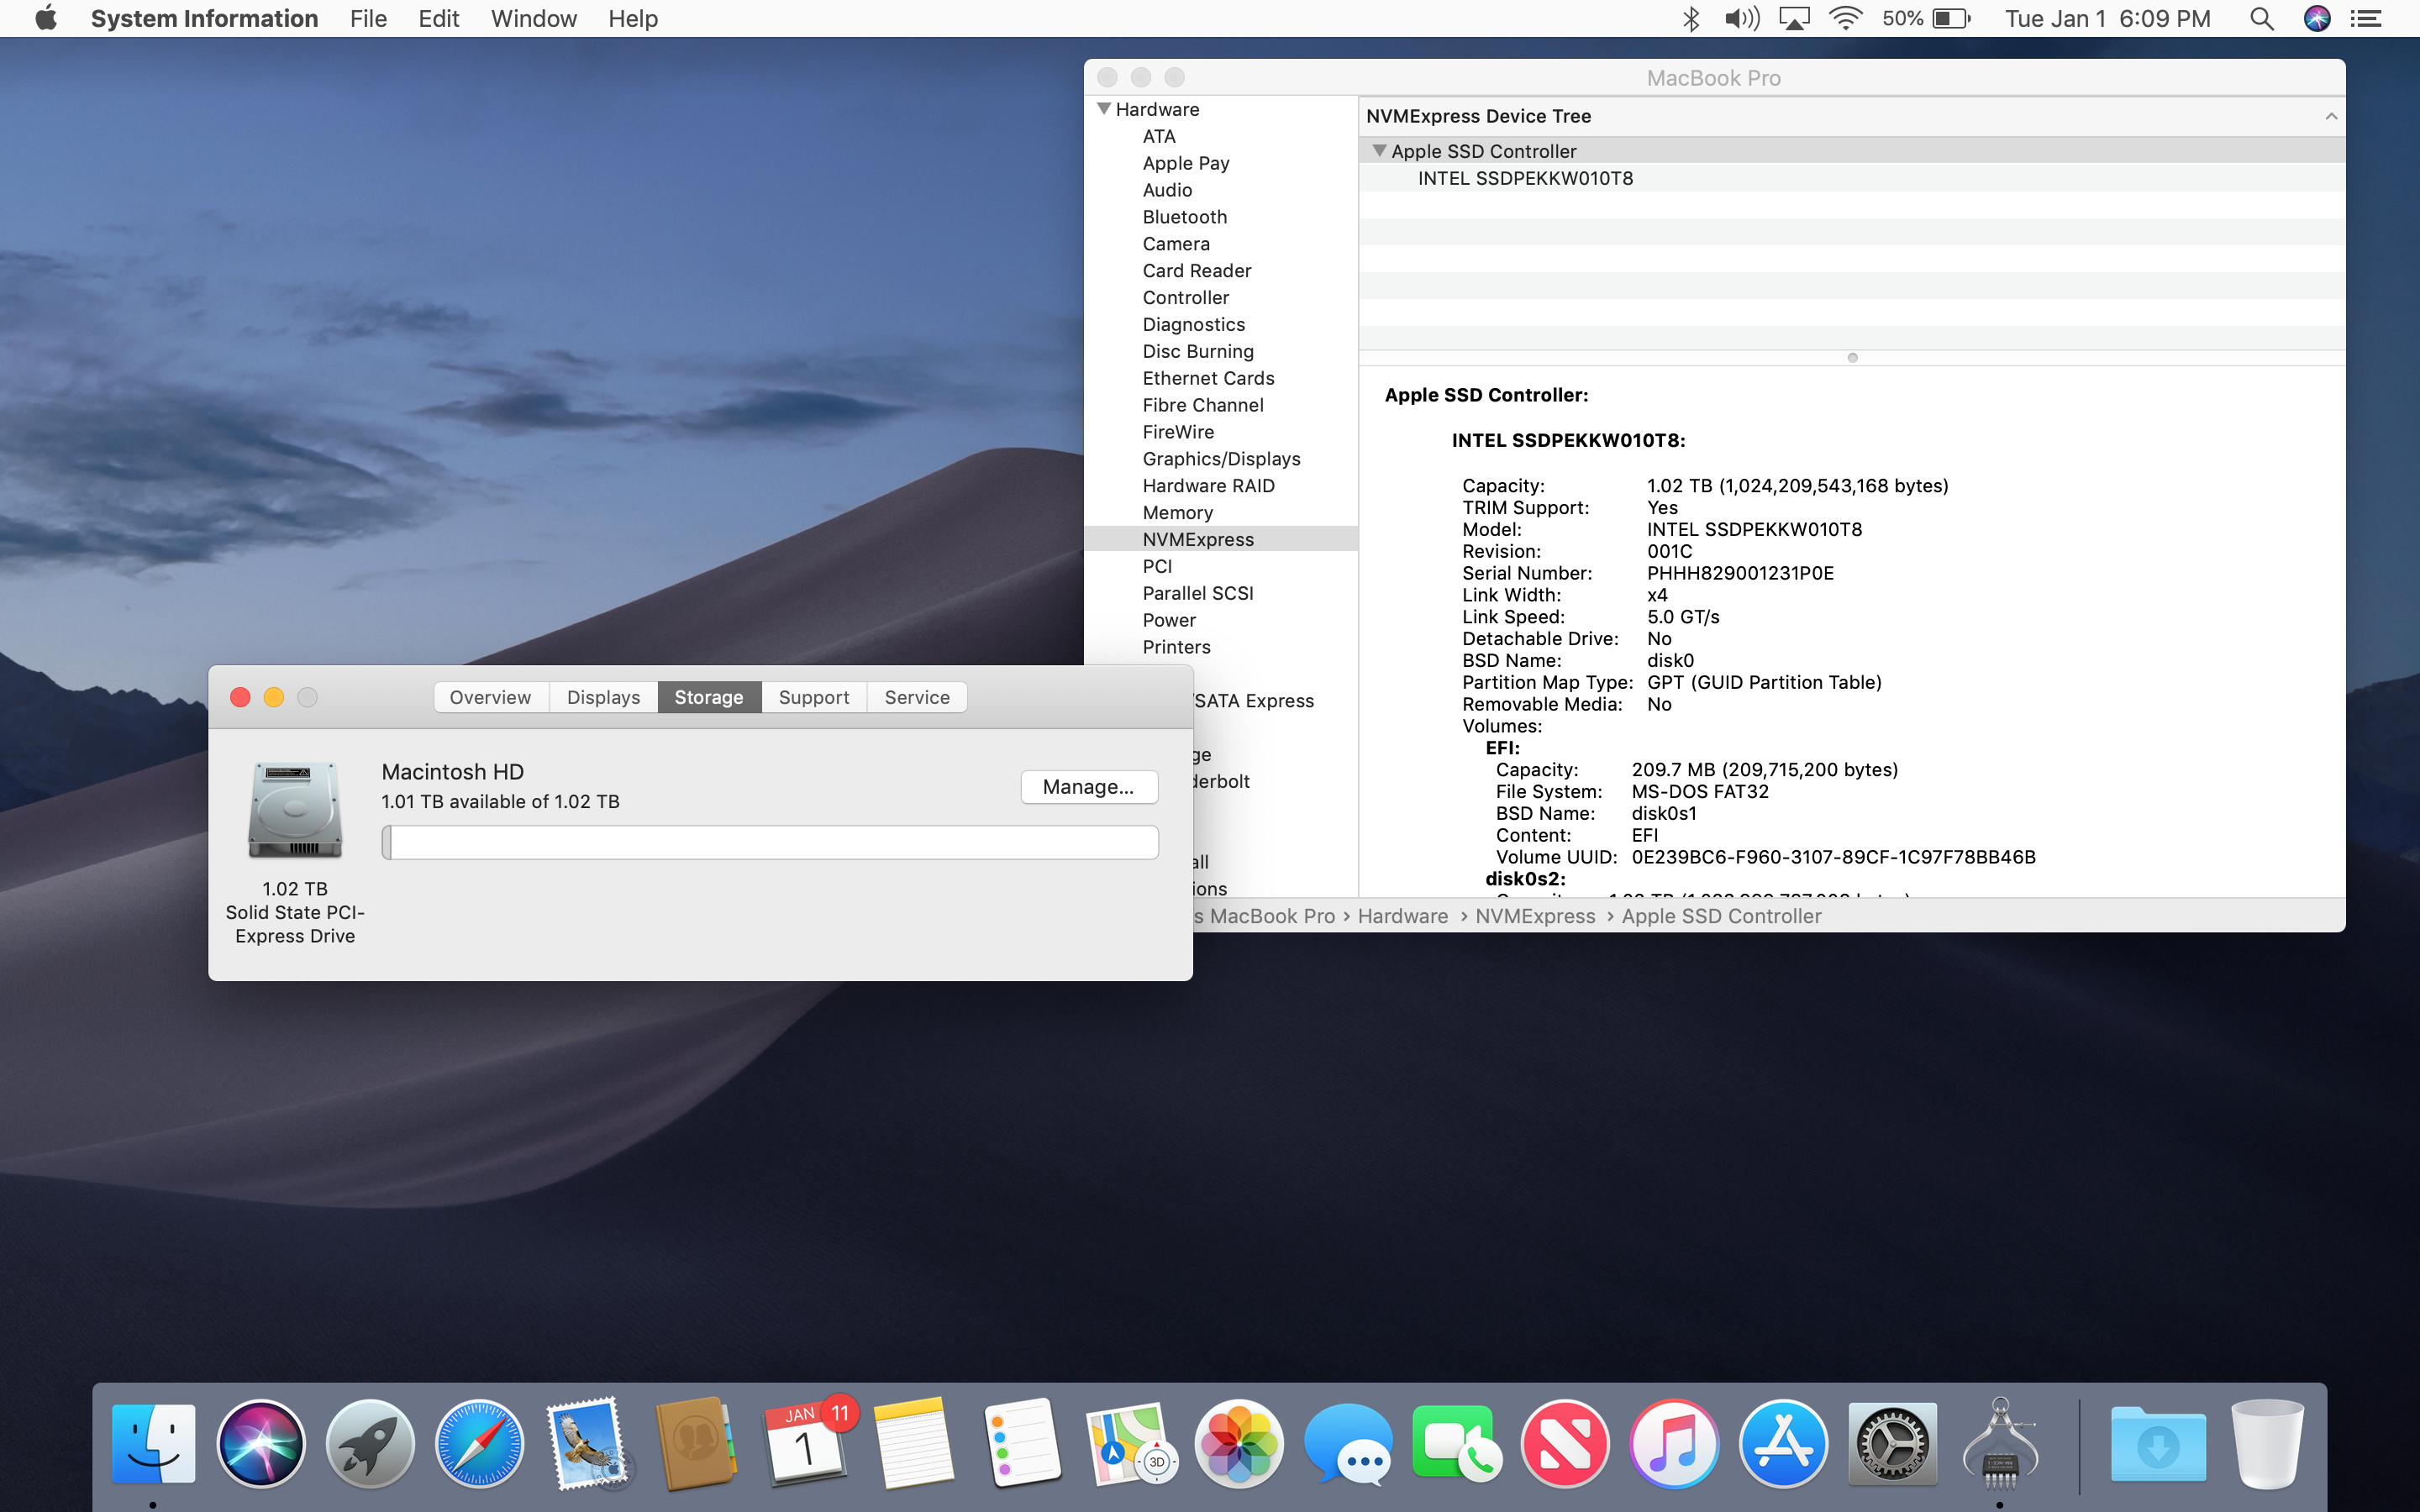
Task: Open Messages speech bubble icon in Dock
Action: click(1348, 1443)
